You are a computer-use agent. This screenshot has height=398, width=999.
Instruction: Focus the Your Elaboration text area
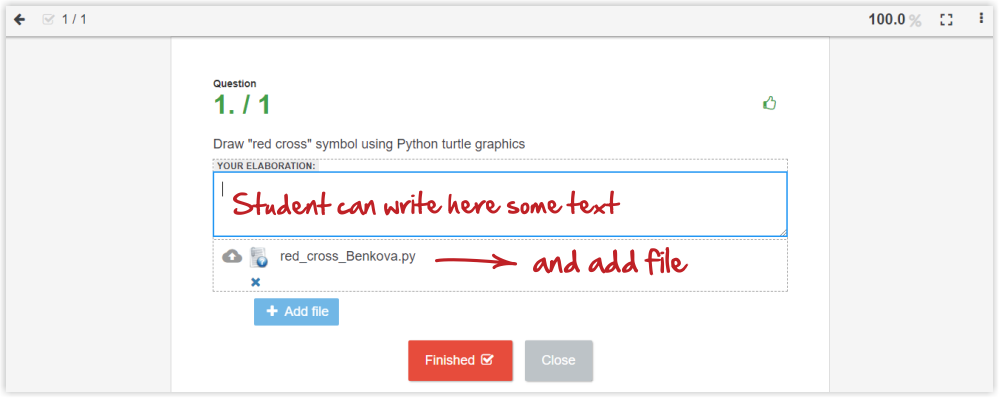click(x=500, y=204)
